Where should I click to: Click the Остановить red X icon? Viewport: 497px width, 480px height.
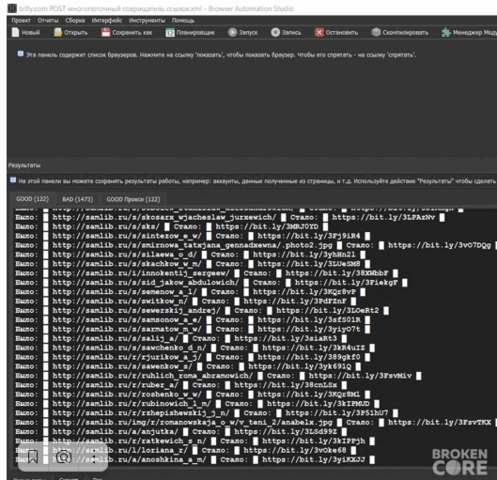coord(319,32)
